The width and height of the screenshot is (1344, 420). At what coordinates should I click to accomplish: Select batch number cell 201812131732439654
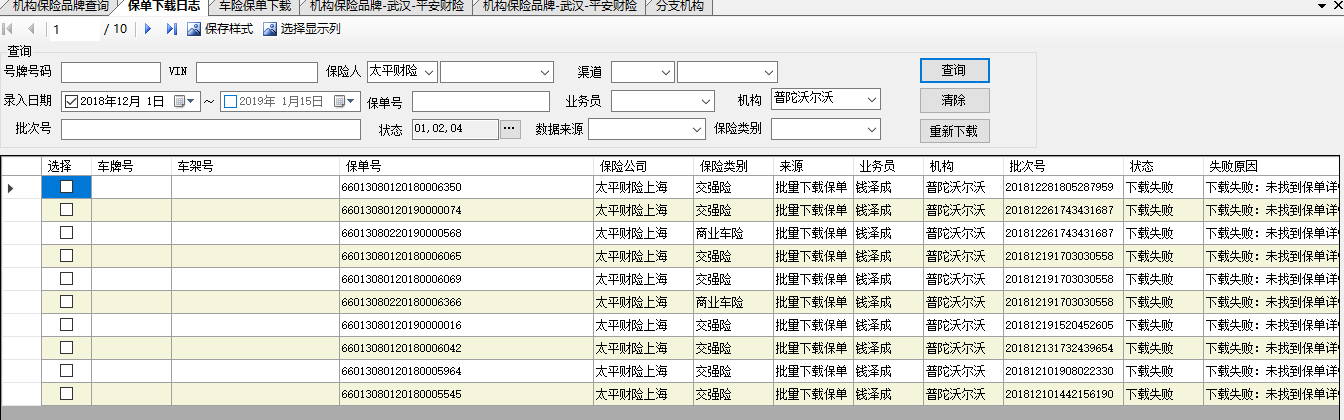point(1063,348)
